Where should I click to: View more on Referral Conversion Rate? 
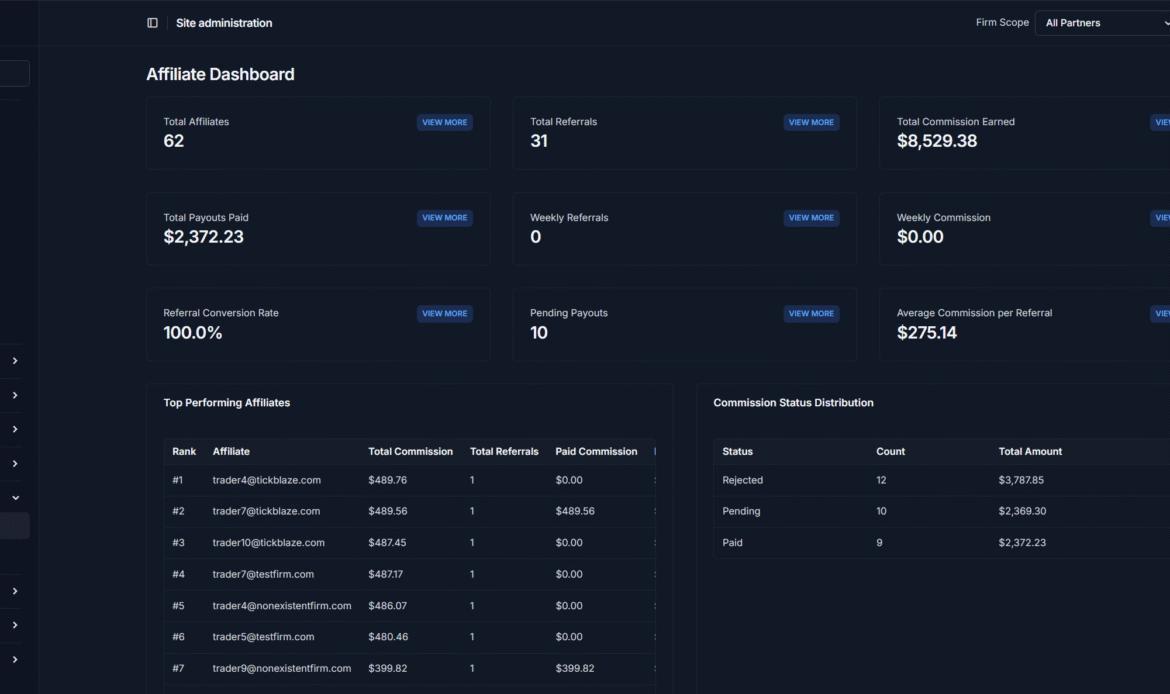[444, 314]
